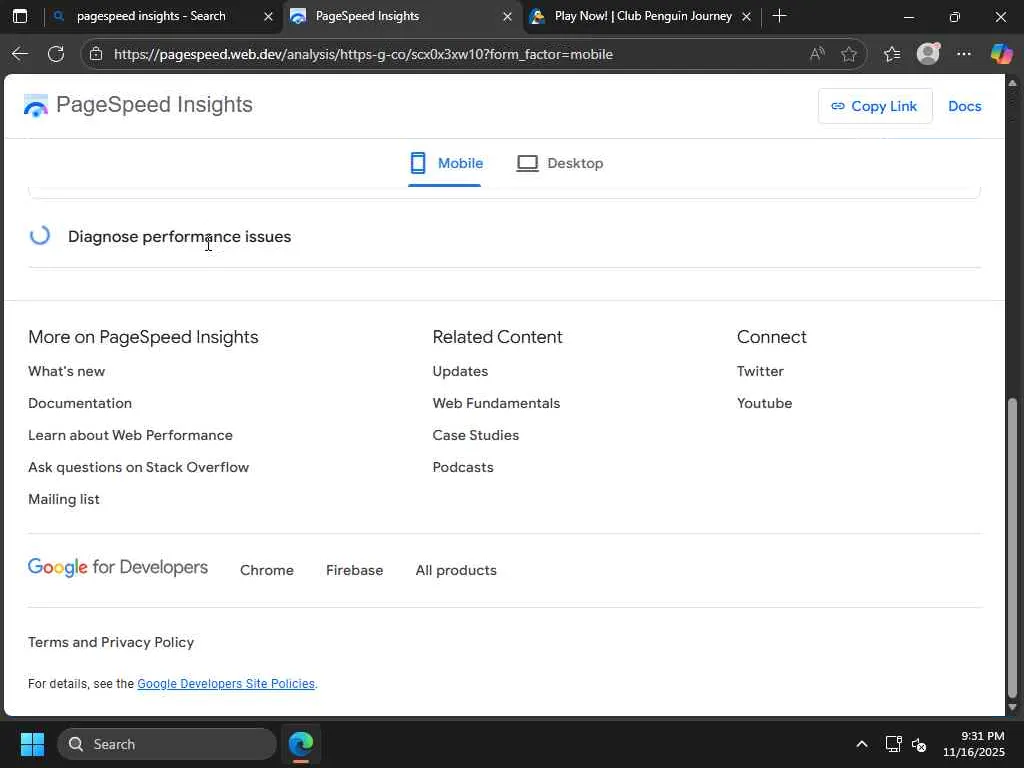Click the Diagnose performance issues heading
The image size is (1024, 768).
click(x=180, y=236)
